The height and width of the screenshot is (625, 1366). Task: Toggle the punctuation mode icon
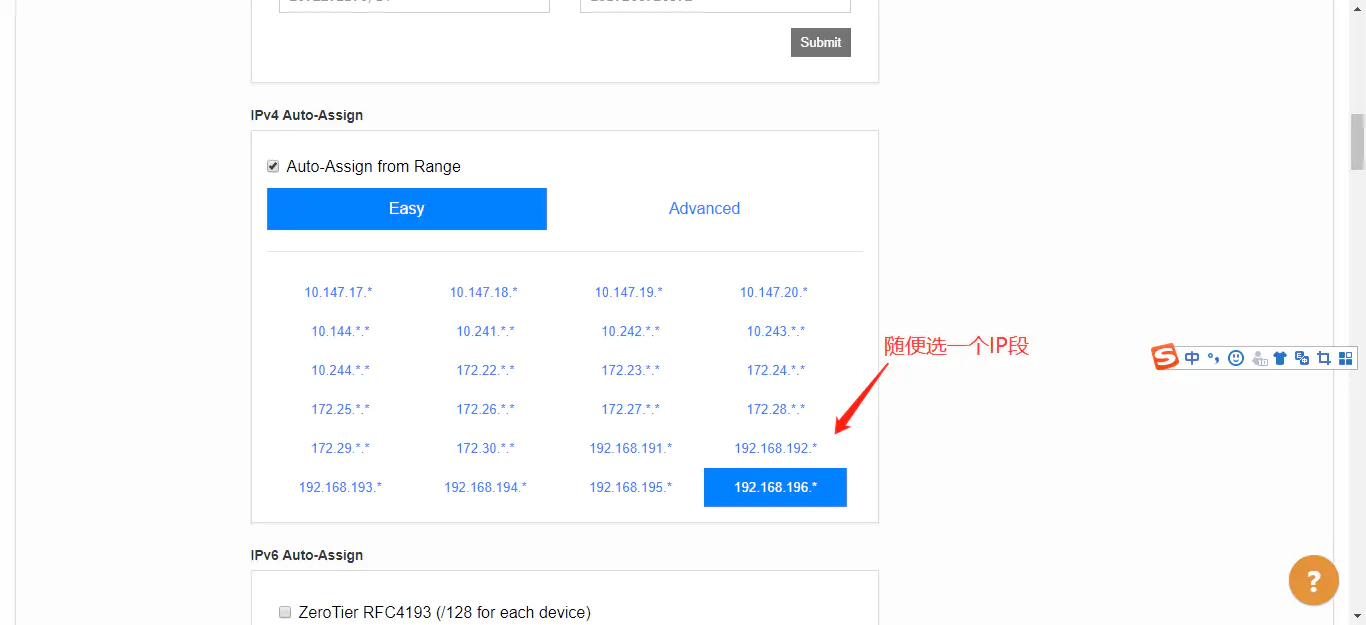click(x=1214, y=358)
